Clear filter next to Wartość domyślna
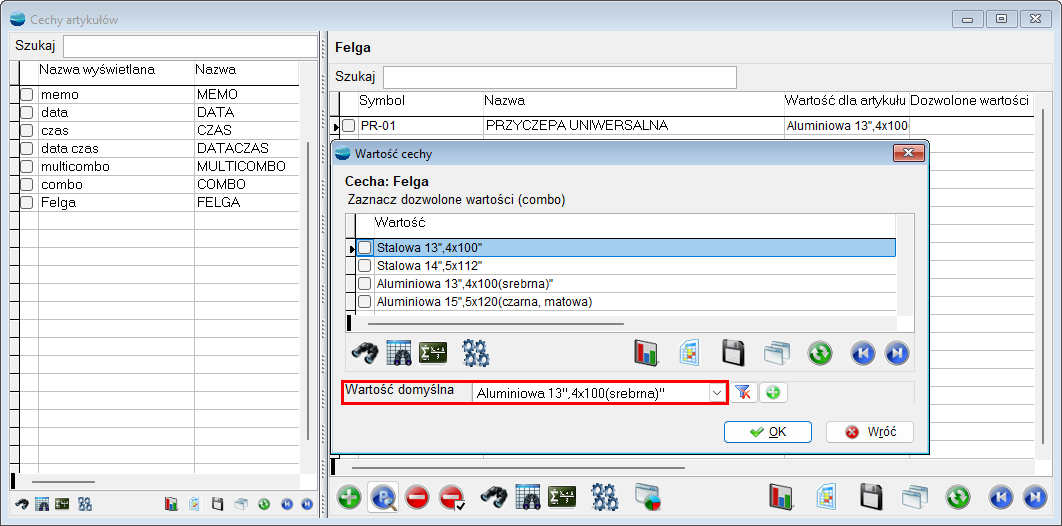Screen dimensions: 1062x526 click(743, 393)
